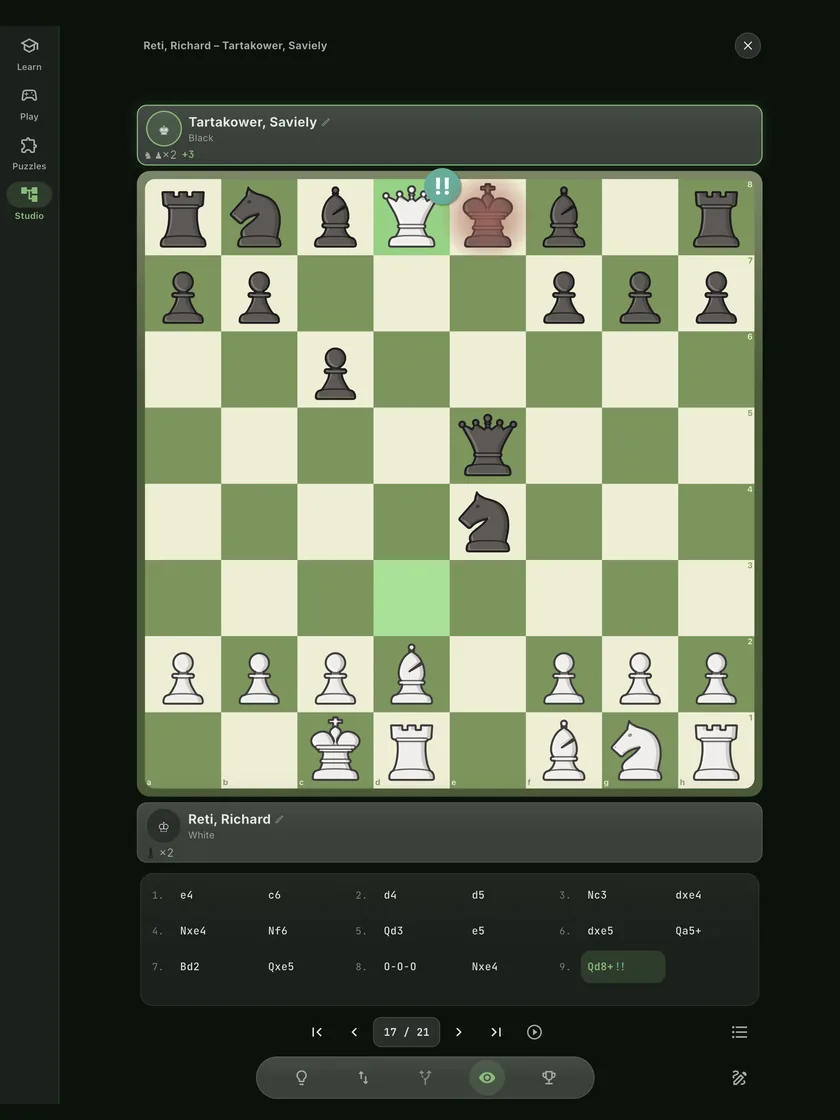Click the white king on c1
The width and height of the screenshot is (840, 1120).
(335, 750)
